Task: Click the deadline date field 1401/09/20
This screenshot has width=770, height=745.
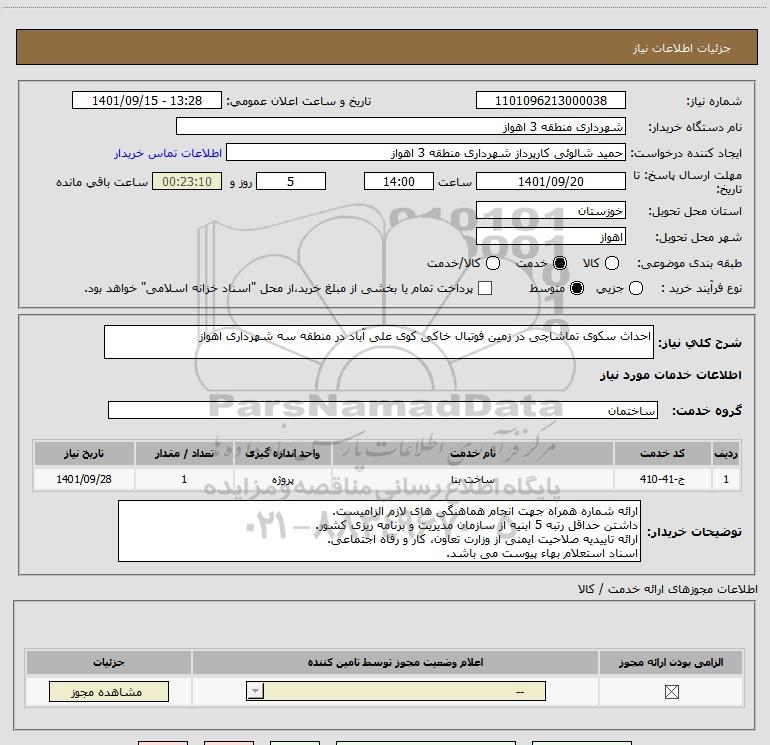Action: click(550, 182)
